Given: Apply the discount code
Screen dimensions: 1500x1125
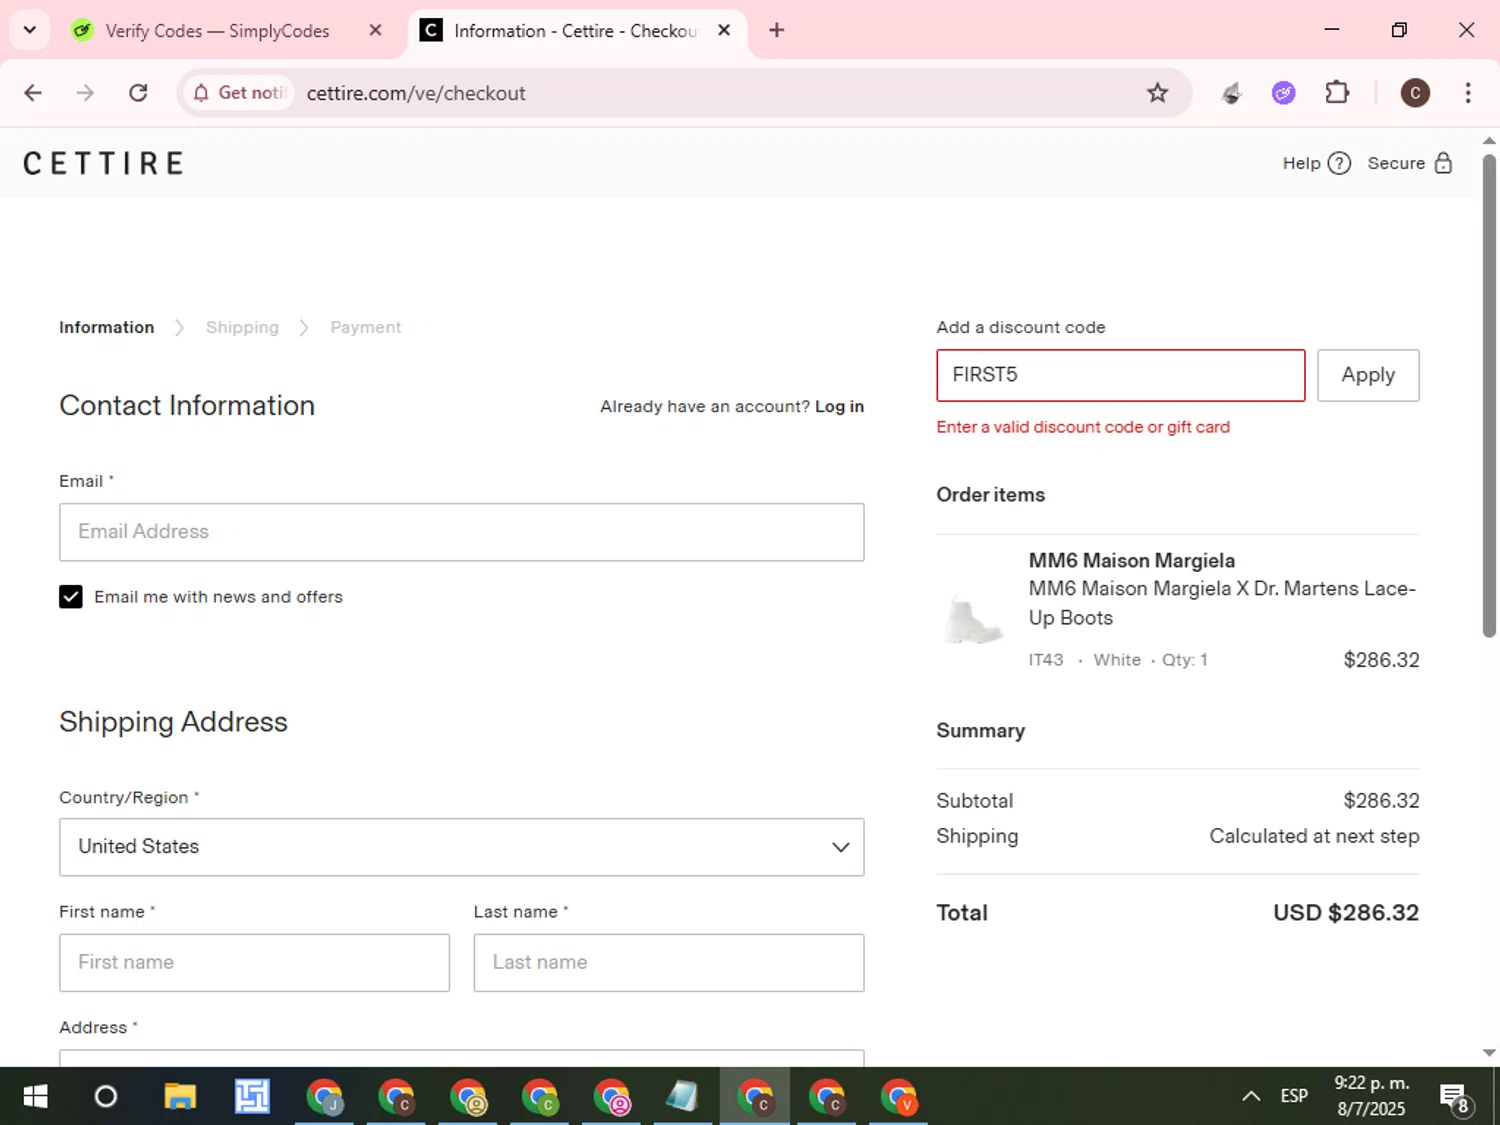Looking at the screenshot, I should click(1368, 375).
